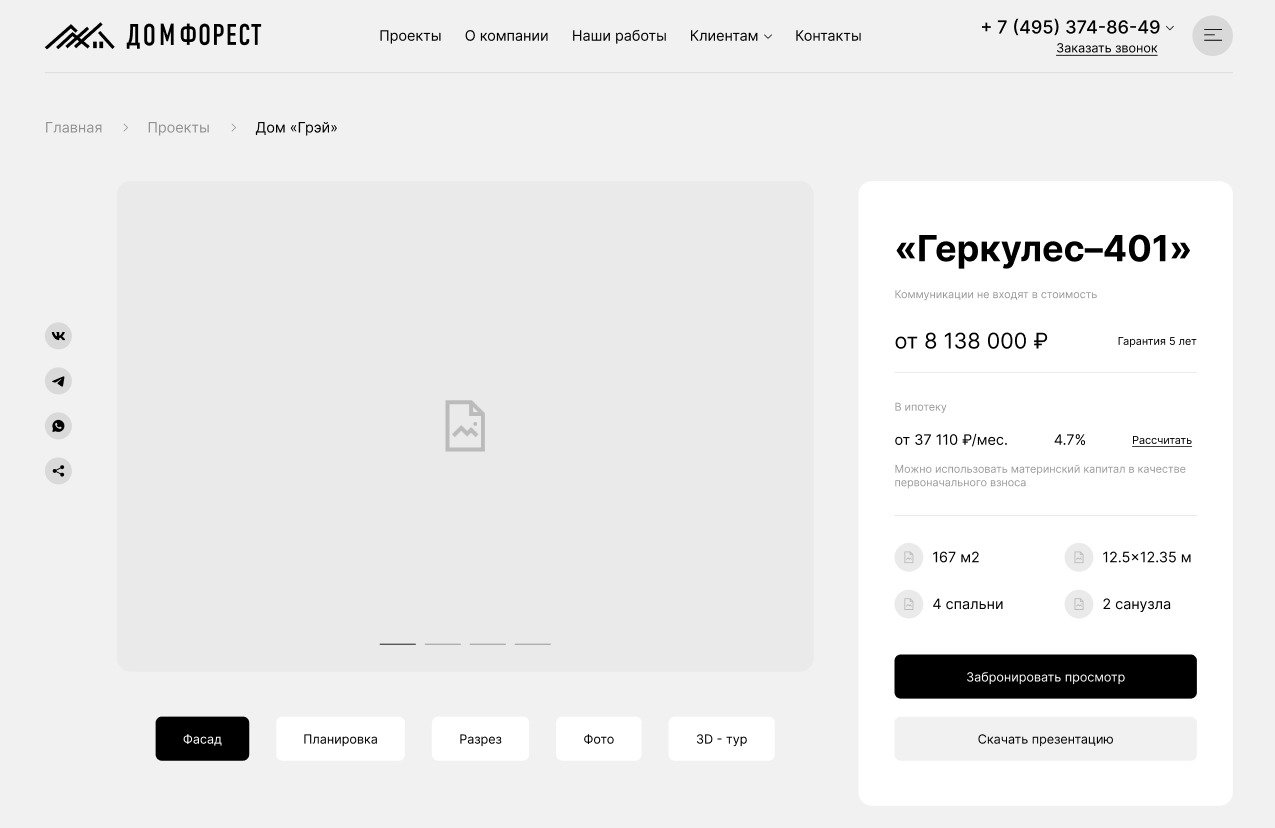Share via the WhatsApp icon
Screen dimensions: 1275x828
(x=58, y=426)
